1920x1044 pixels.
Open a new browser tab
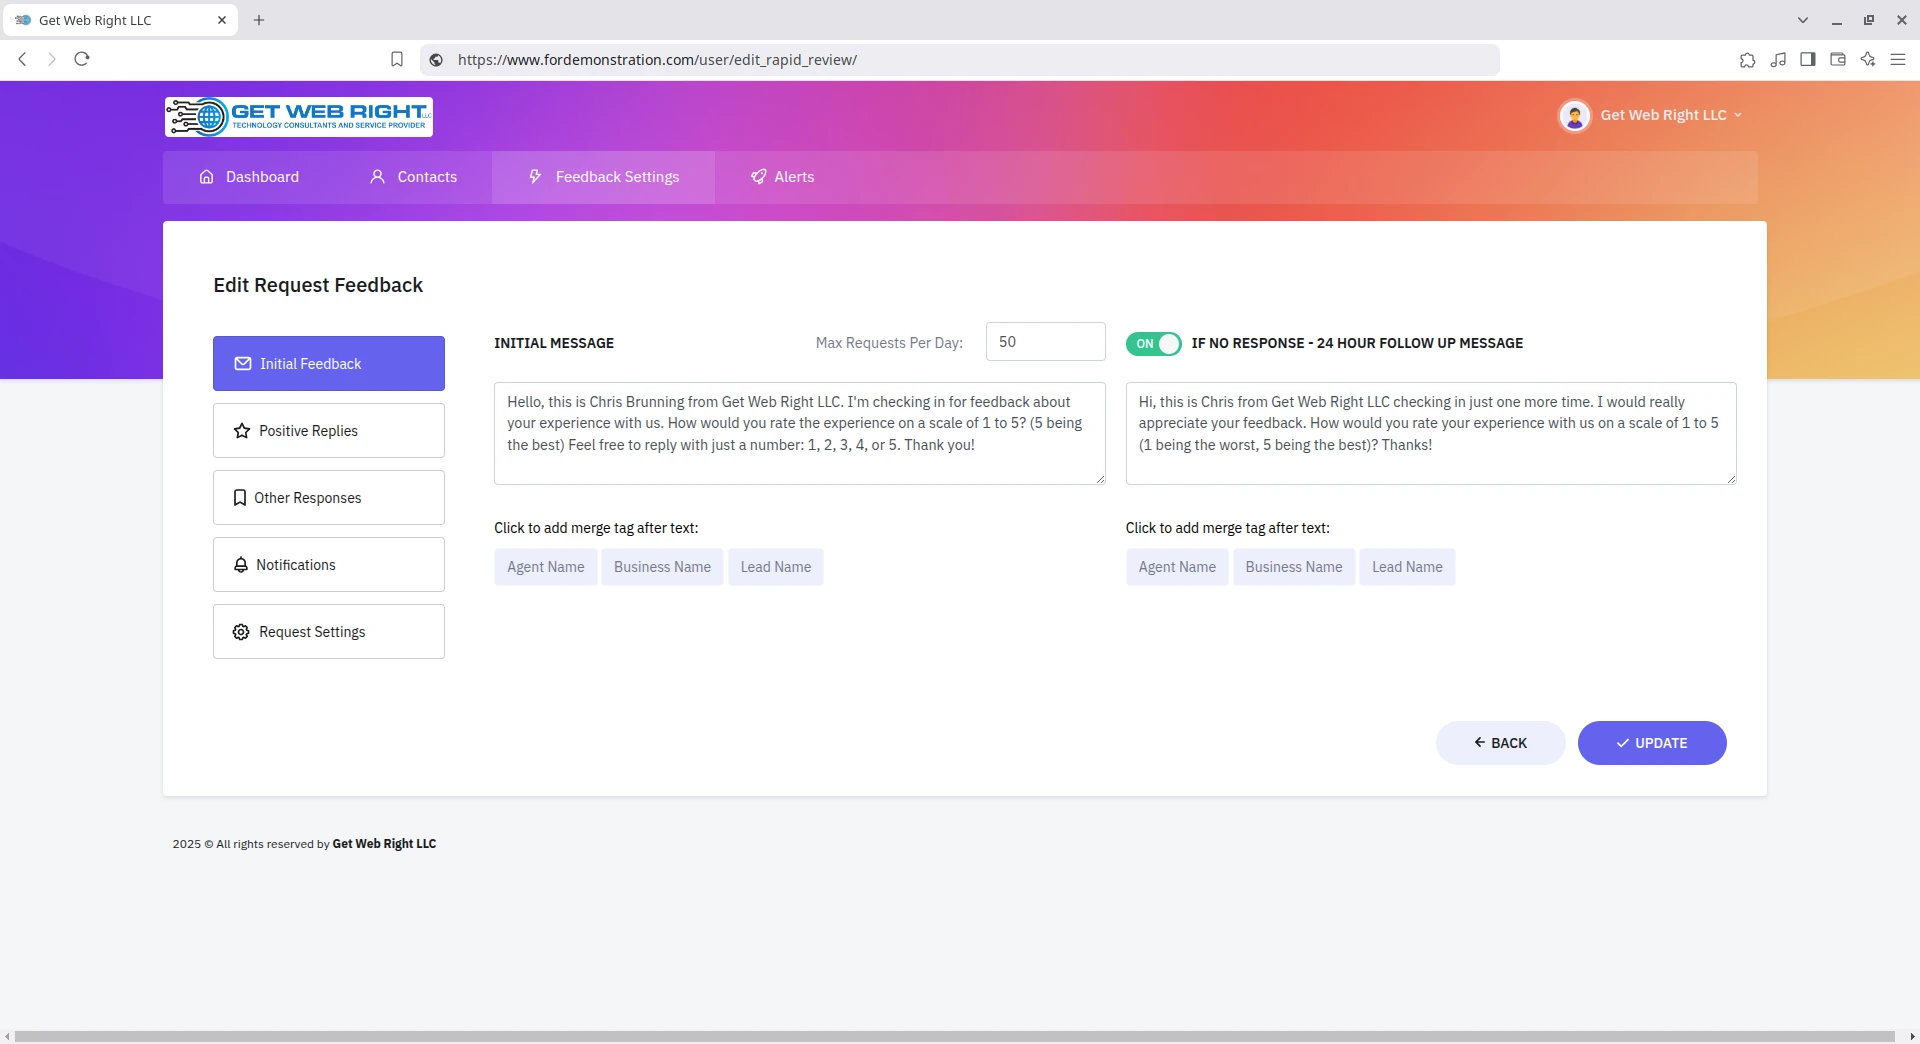(x=259, y=20)
